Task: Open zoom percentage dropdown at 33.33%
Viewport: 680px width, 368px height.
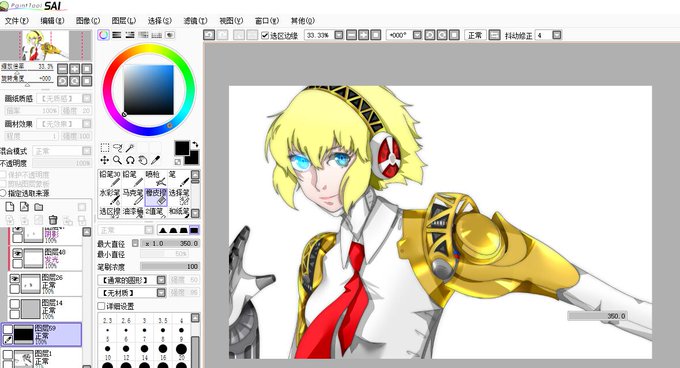Action: click(339, 35)
